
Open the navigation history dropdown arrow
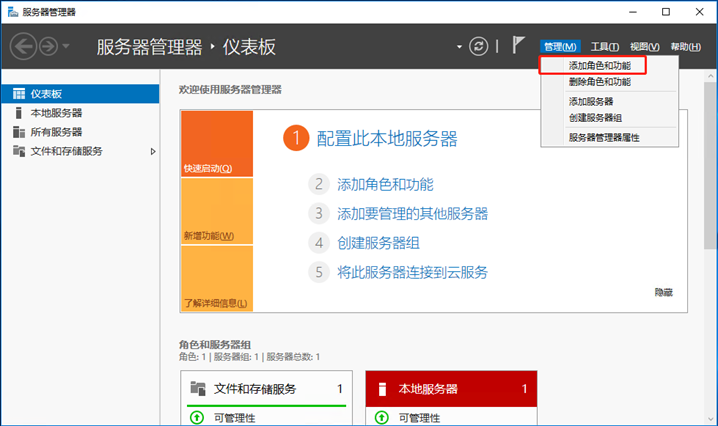[x=67, y=47]
